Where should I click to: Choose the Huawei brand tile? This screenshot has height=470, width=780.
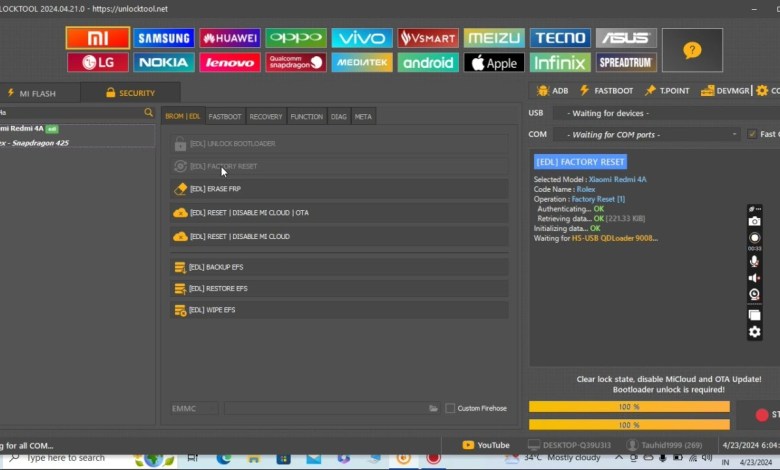pos(230,38)
